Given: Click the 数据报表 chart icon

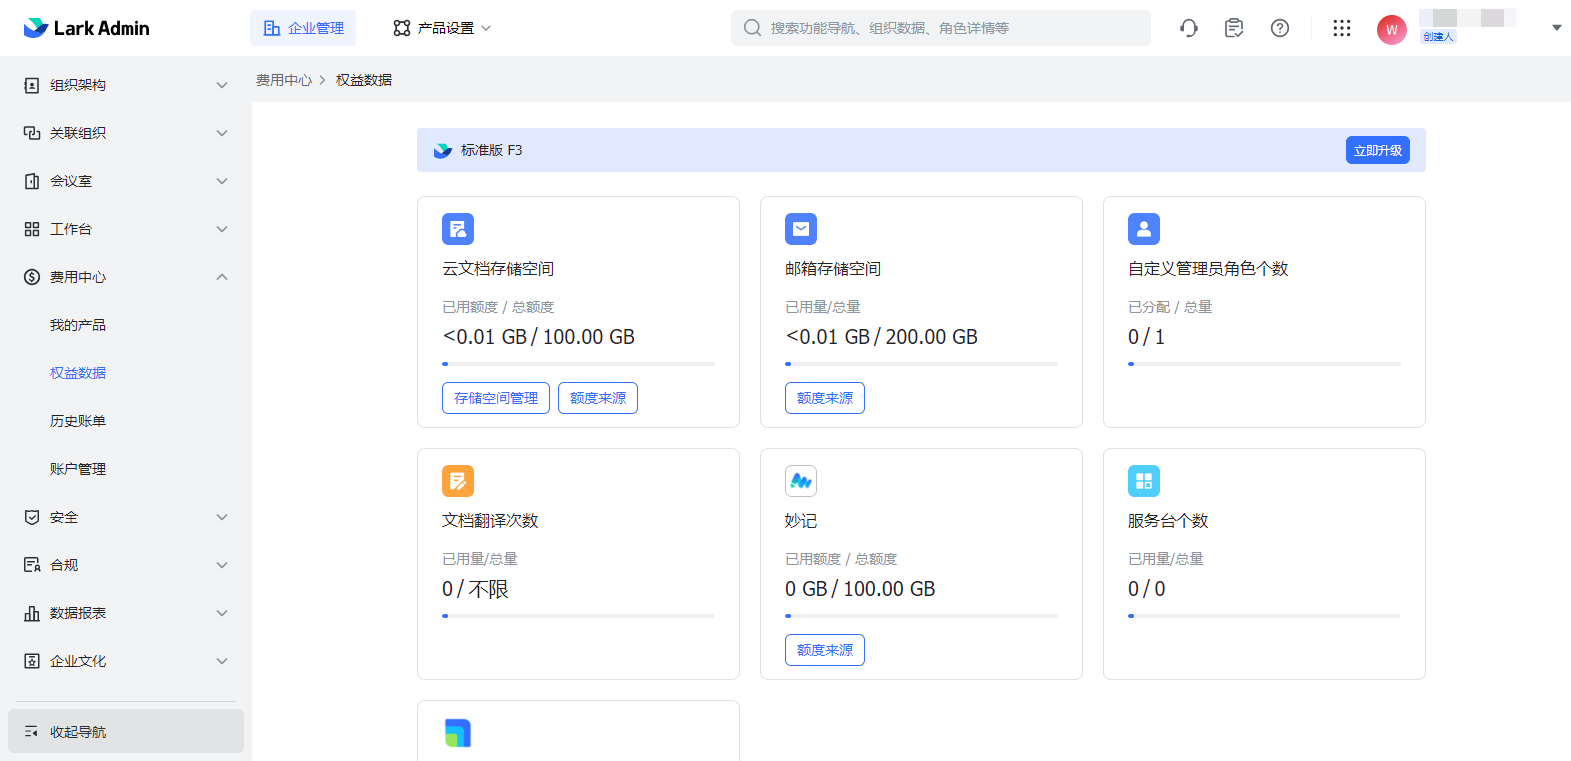Looking at the screenshot, I should point(32,613).
